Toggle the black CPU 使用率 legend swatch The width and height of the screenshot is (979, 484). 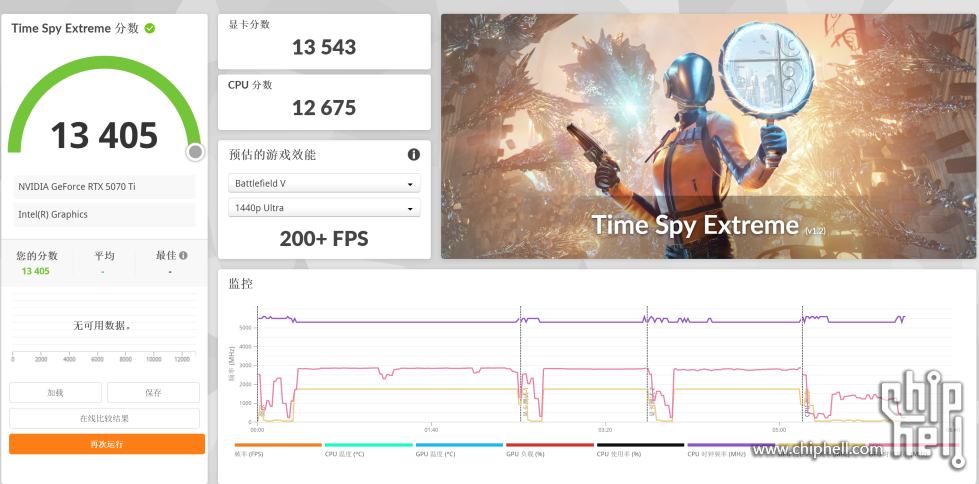[640, 445]
